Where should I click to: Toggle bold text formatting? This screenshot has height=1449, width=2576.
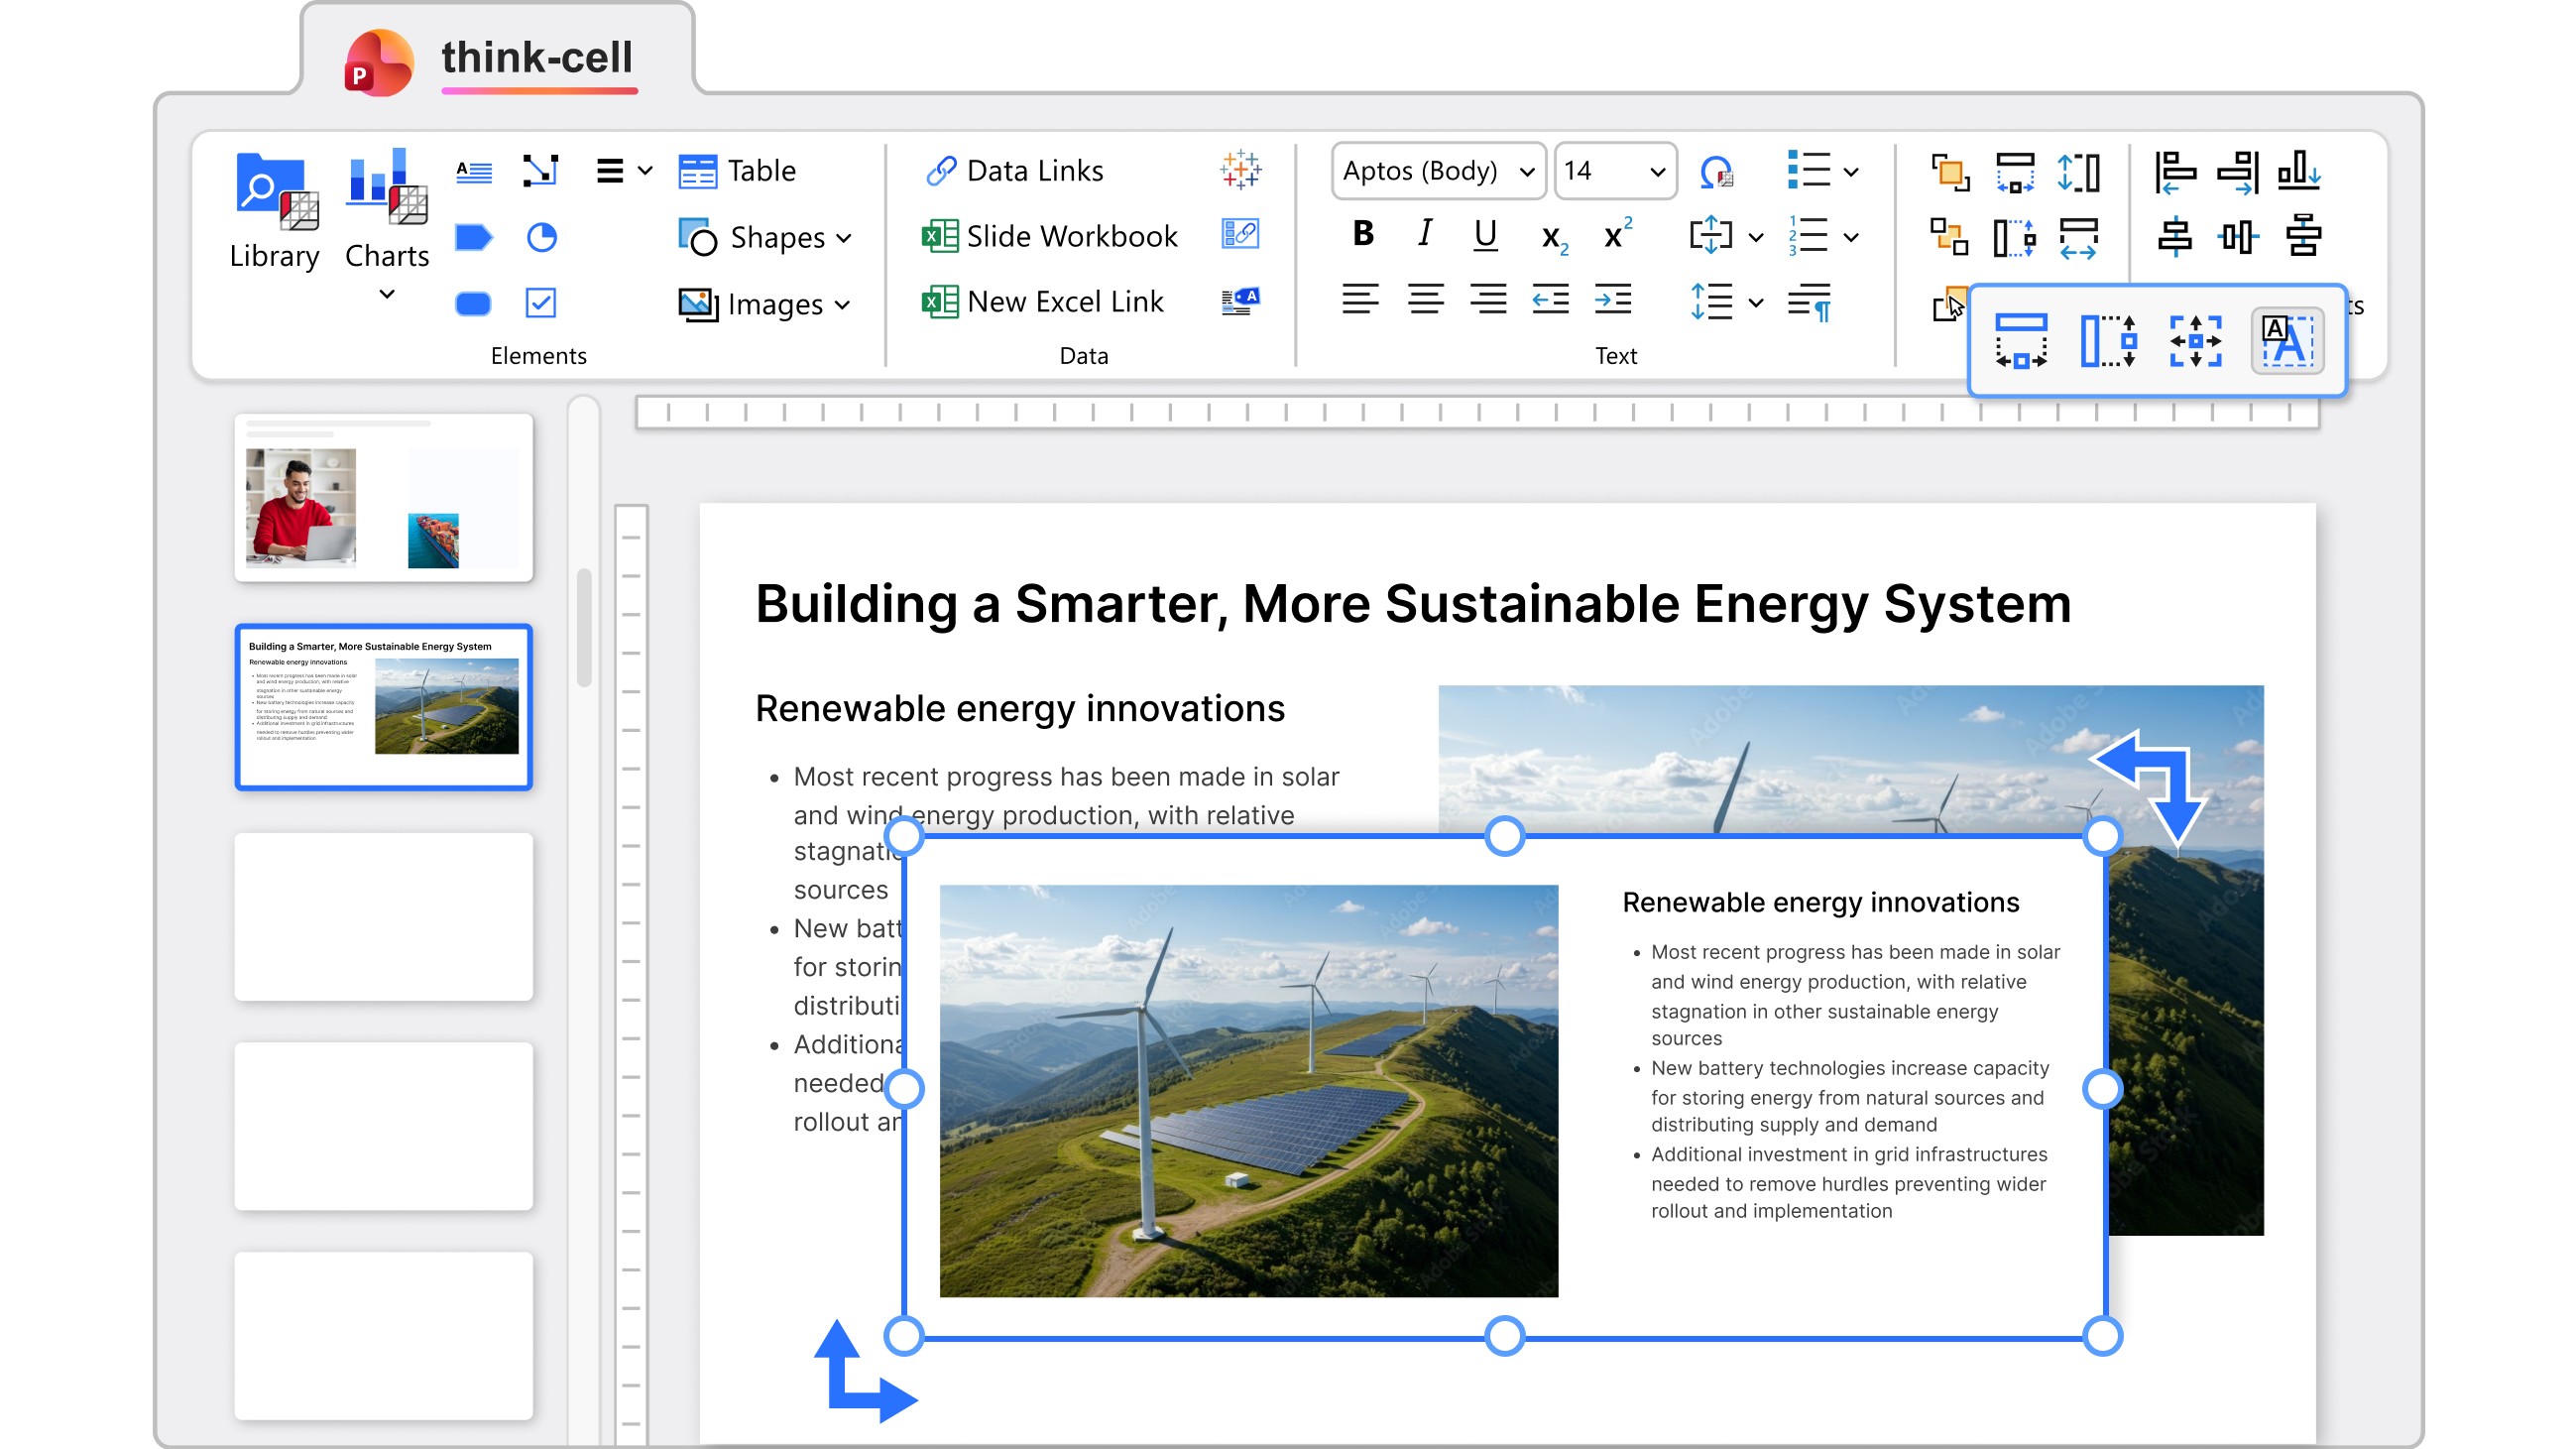pos(1362,234)
